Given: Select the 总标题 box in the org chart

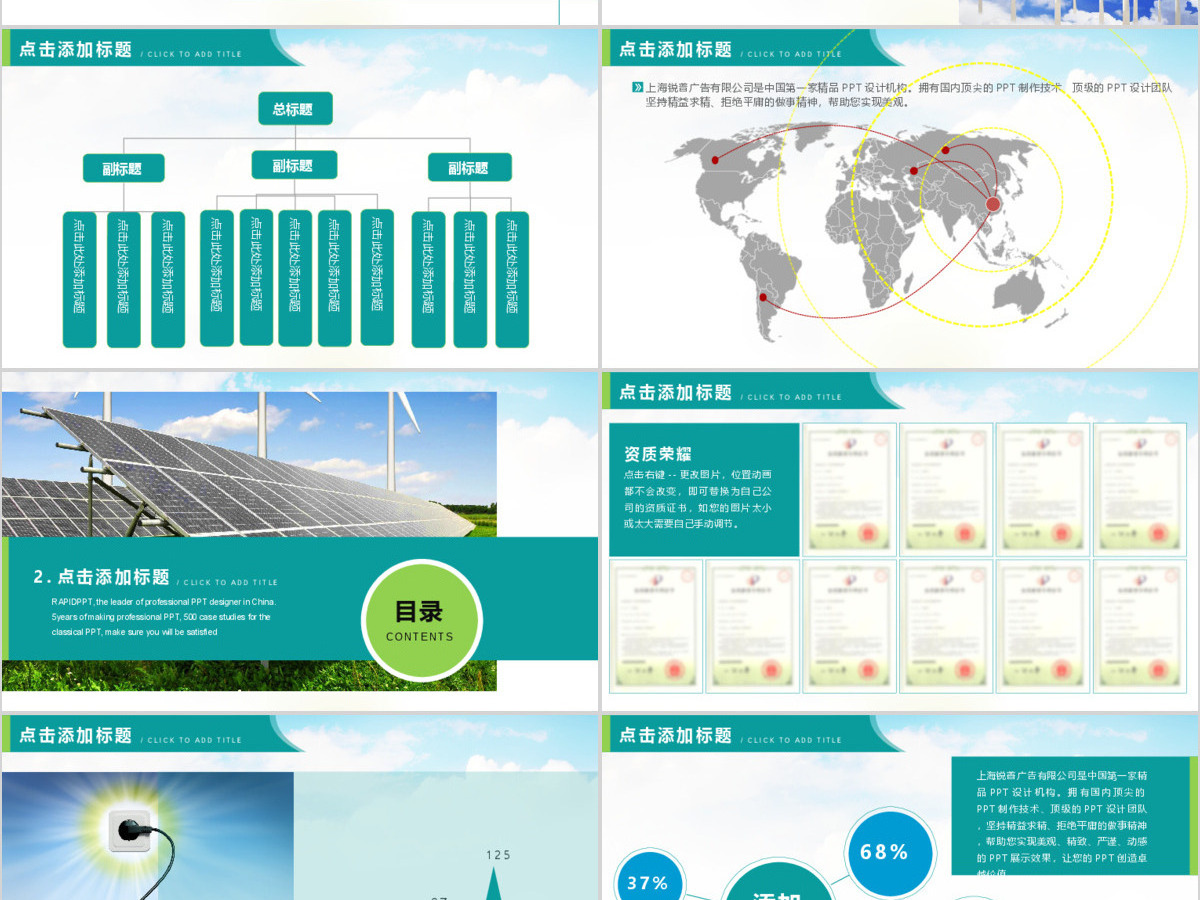Looking at the screenshot, I should pos(295,109).
